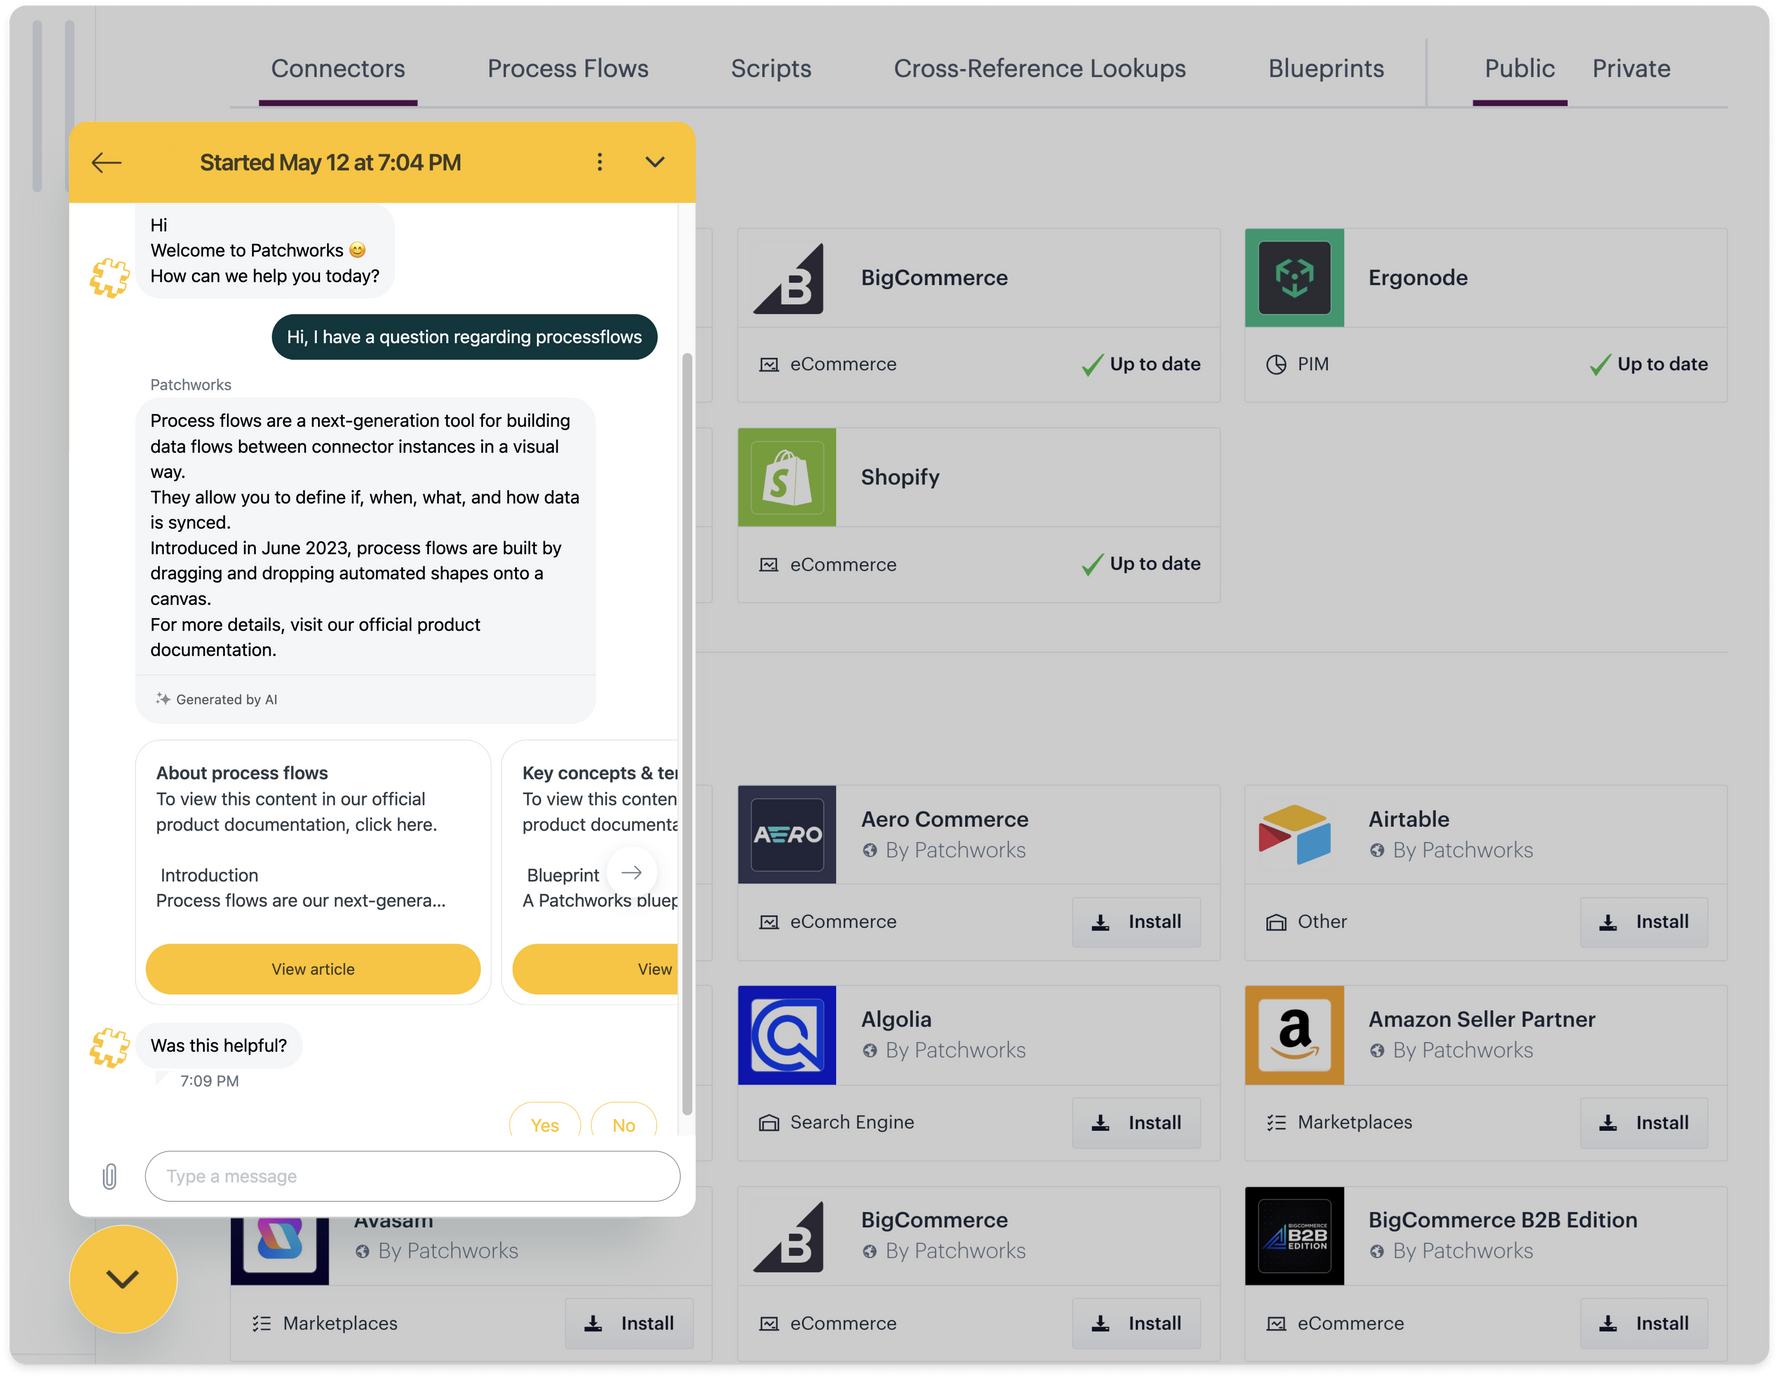Open the three-dot menu in chat header
This screenshot has height=1378, width=1779.
point(599,162)
